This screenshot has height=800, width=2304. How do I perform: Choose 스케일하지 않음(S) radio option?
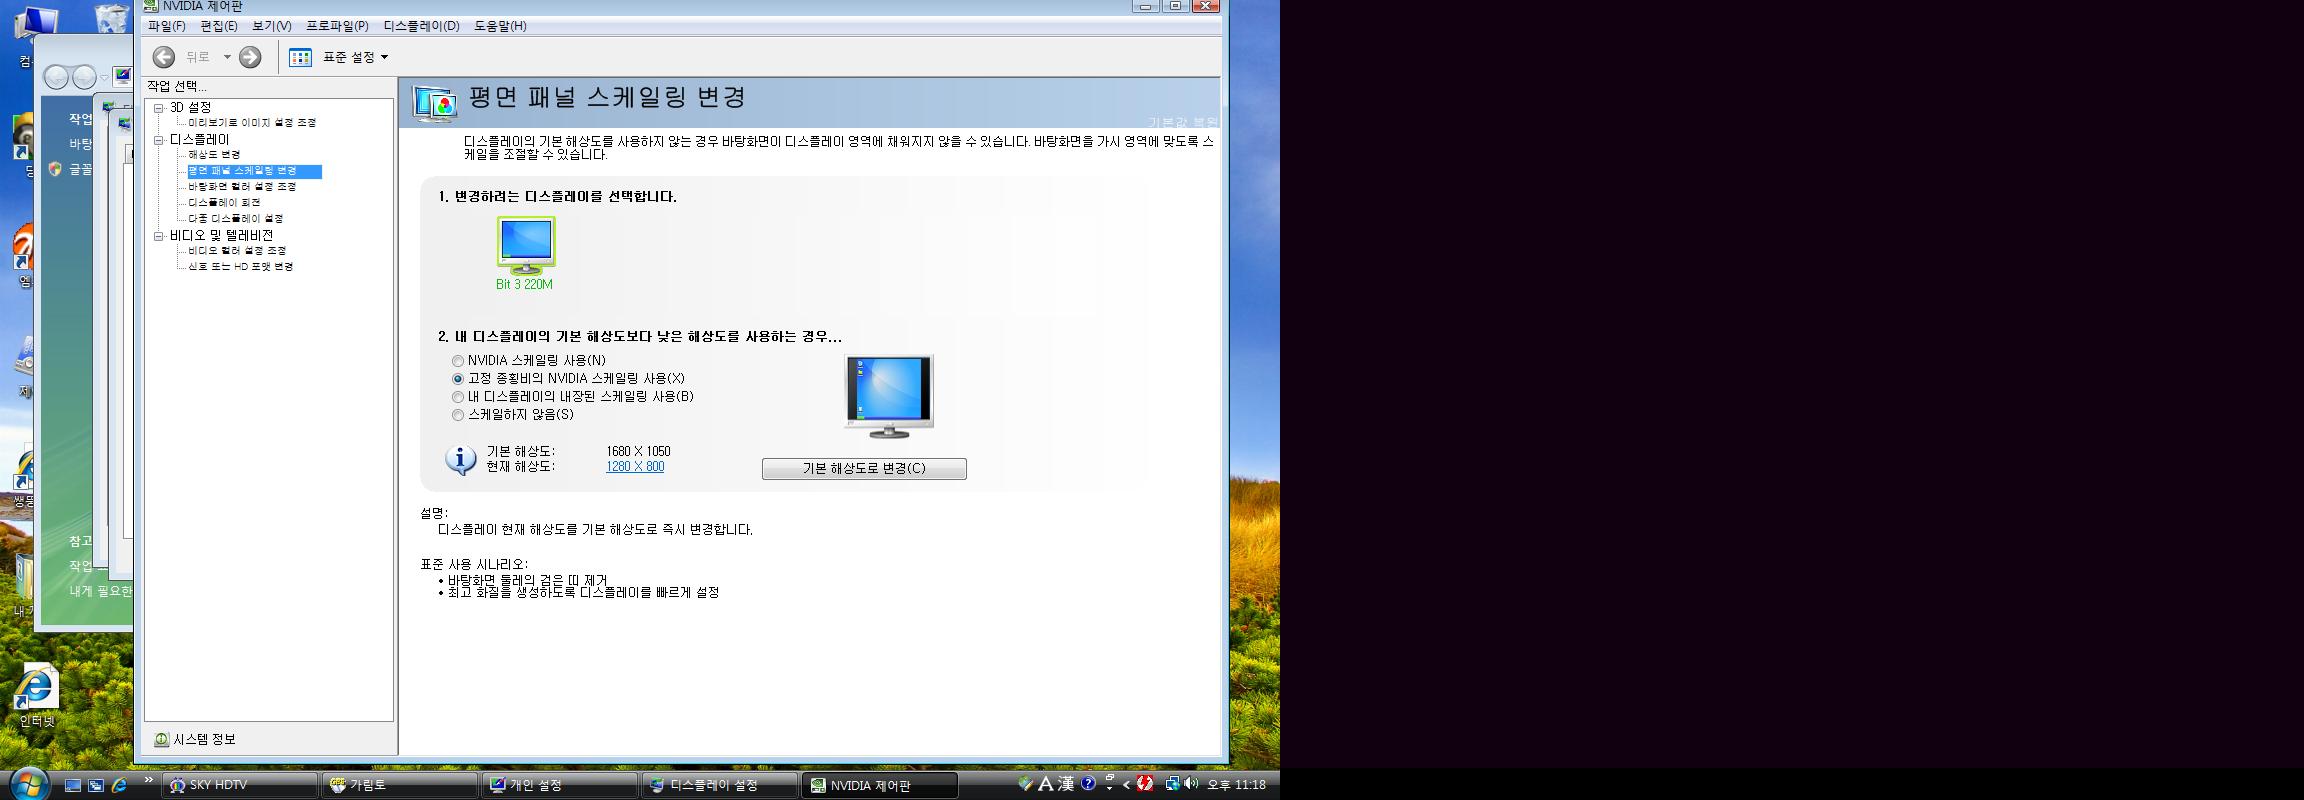458,415
